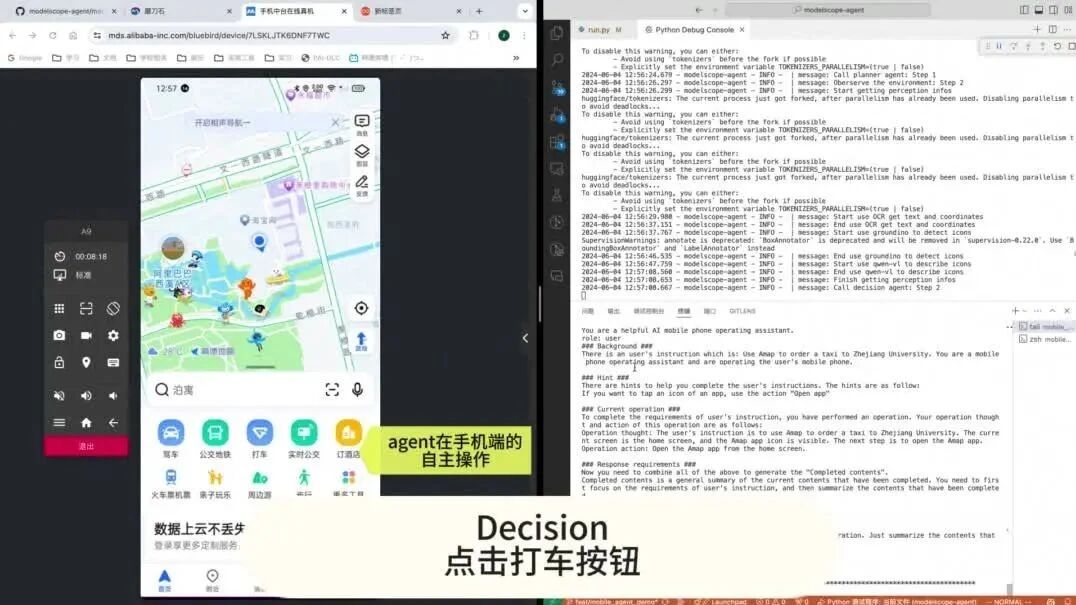The image size is (1076, 605).
Task: Open Source Control view in VS Code
Action: [x=557, y=88]
